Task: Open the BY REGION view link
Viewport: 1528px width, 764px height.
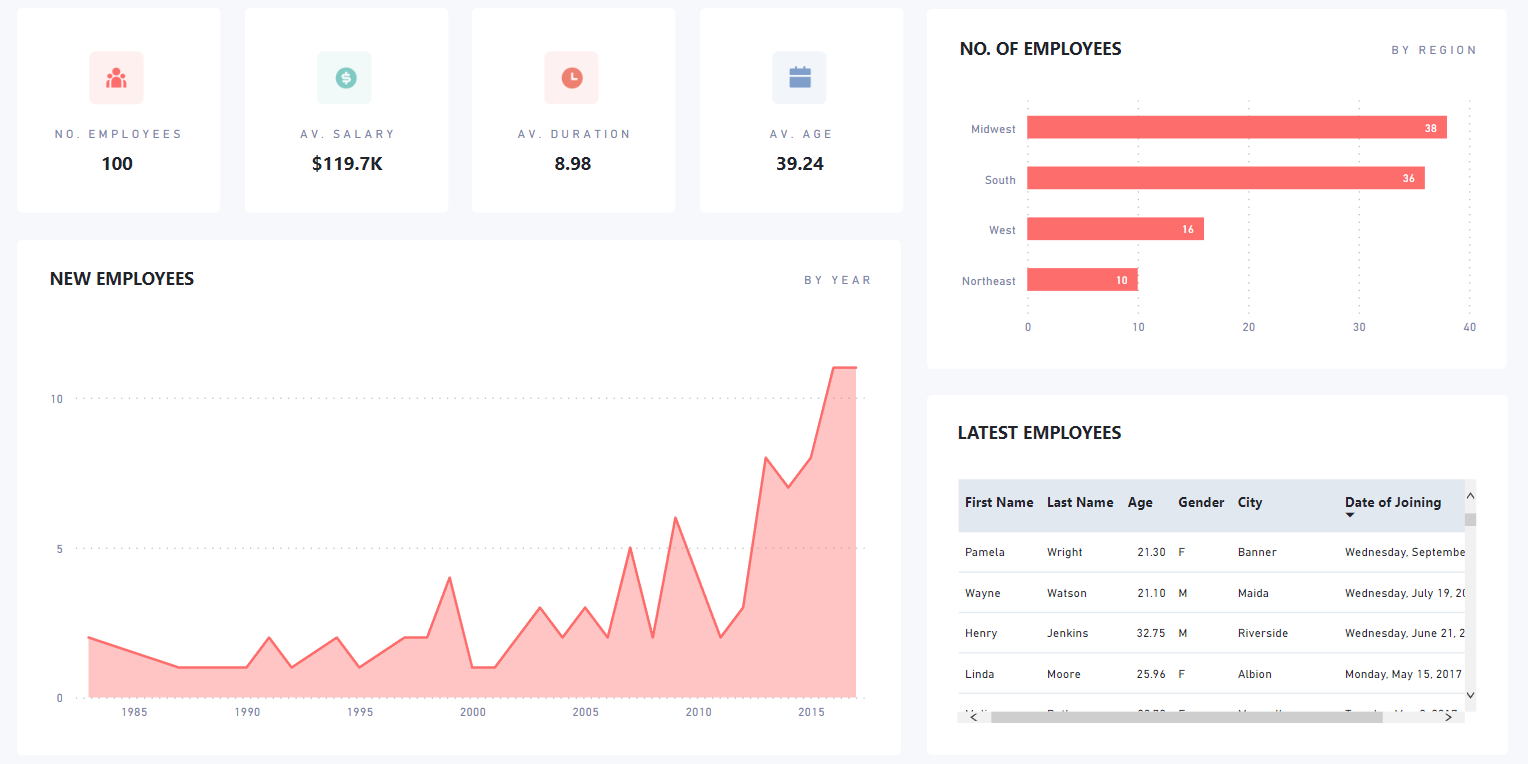Action: point(1434,49)
